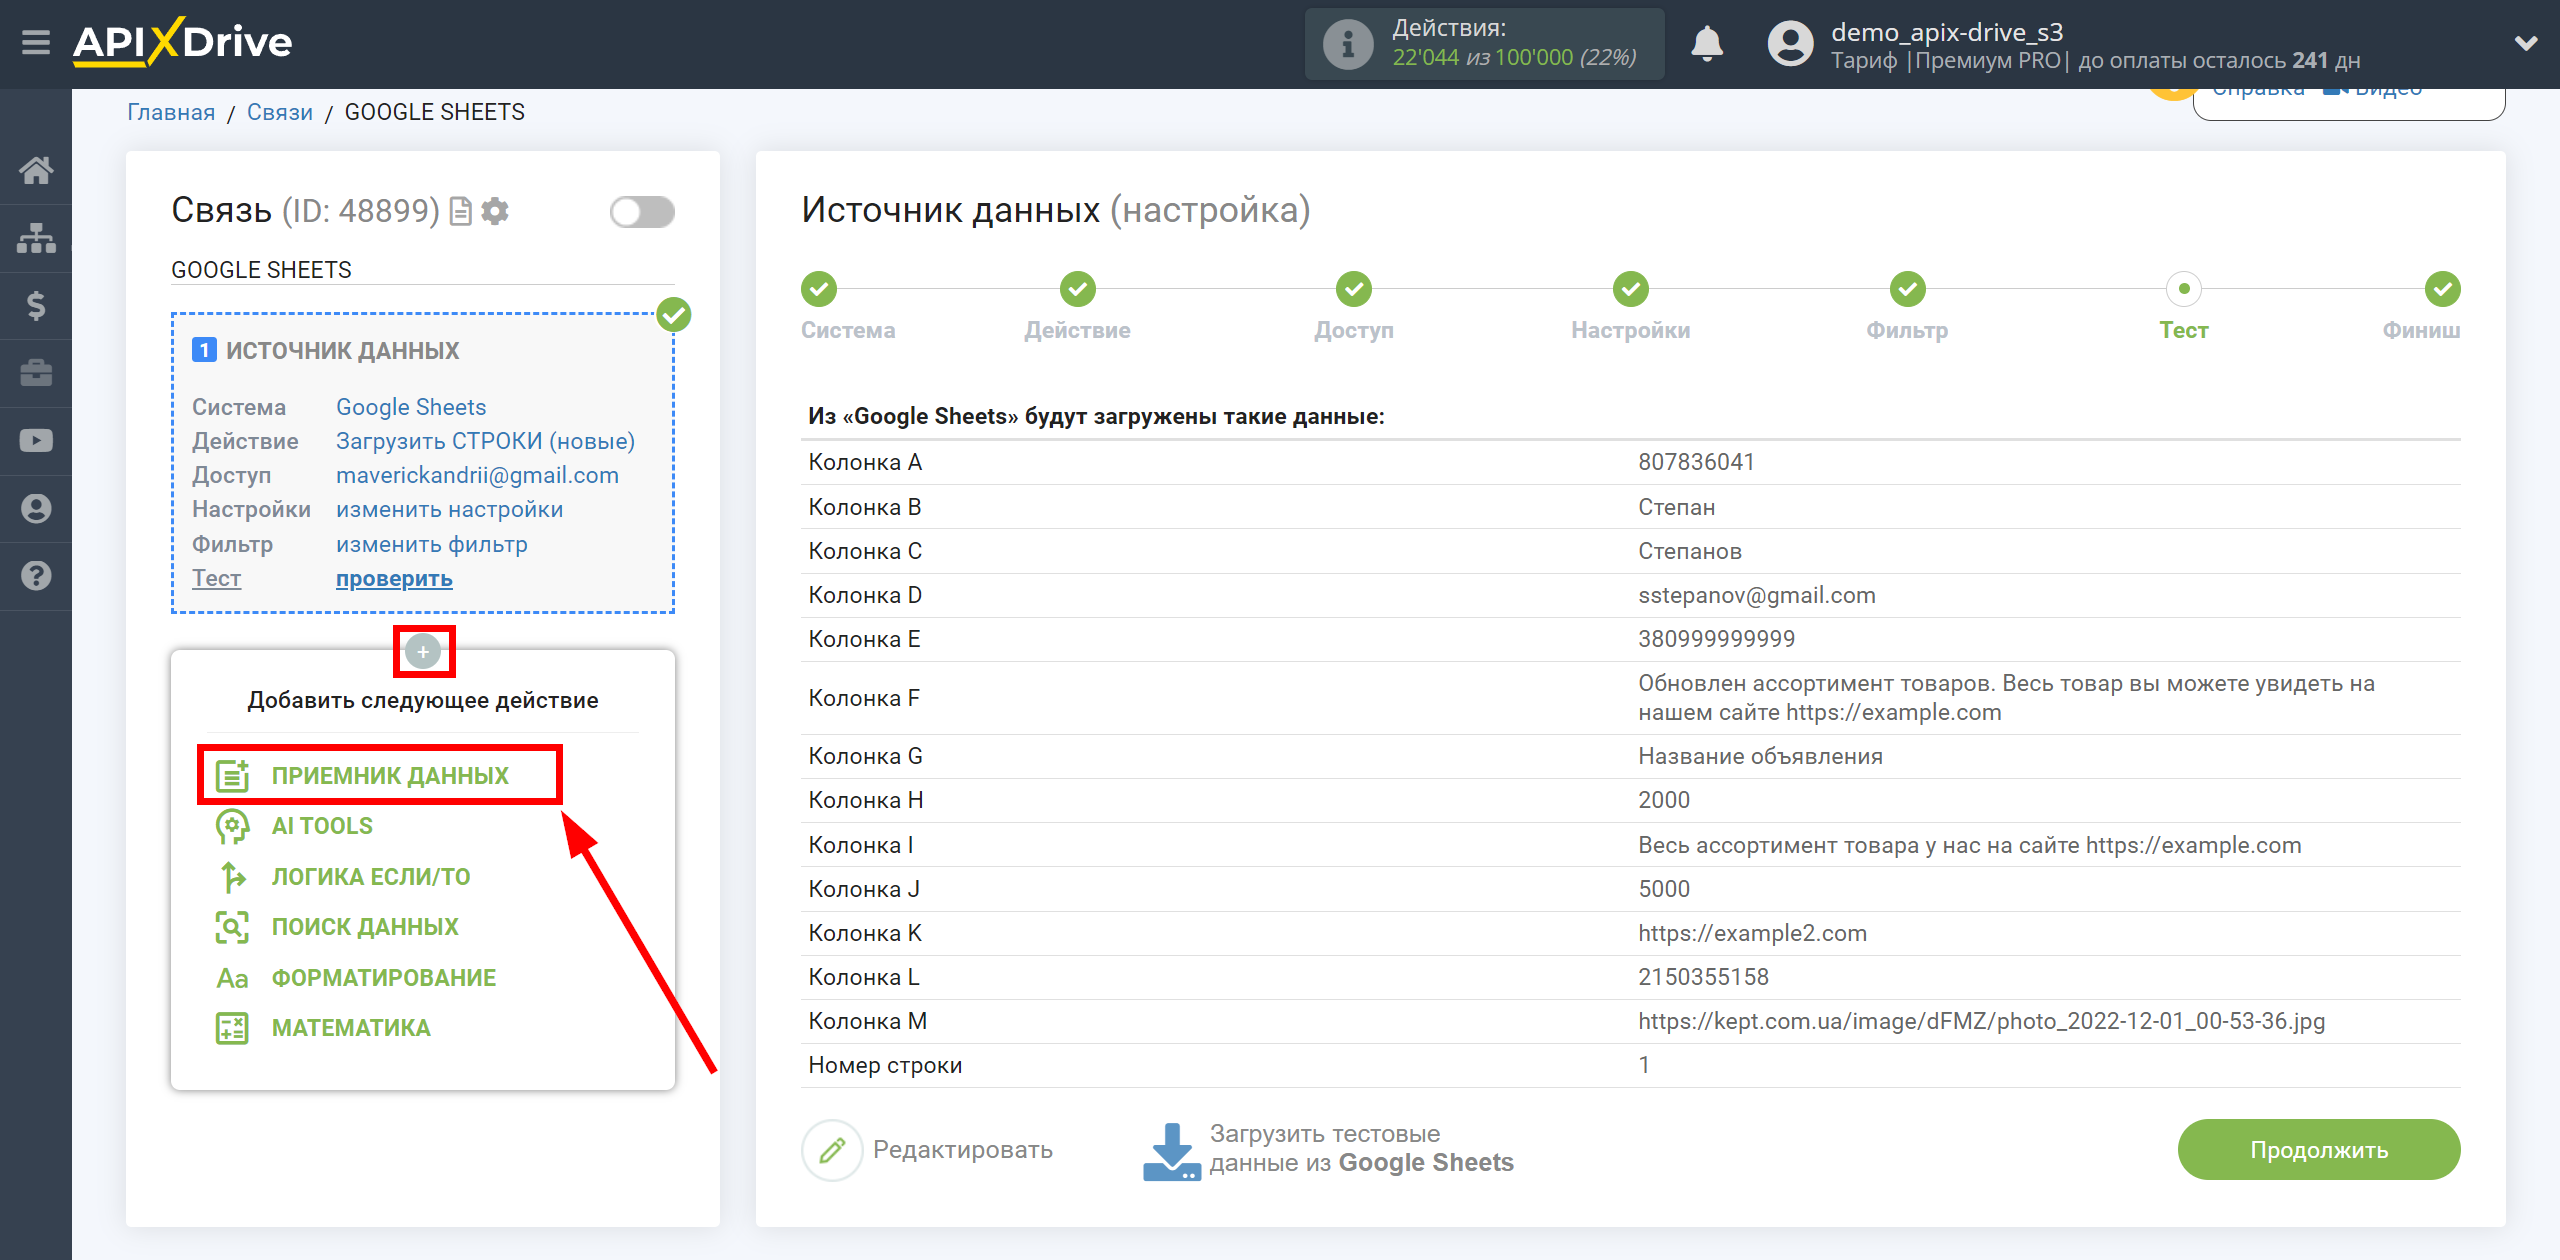The image size is (2560, 1260).
Task: Open video tutorials icon in sidebar
Action: (x=36, y=440)
